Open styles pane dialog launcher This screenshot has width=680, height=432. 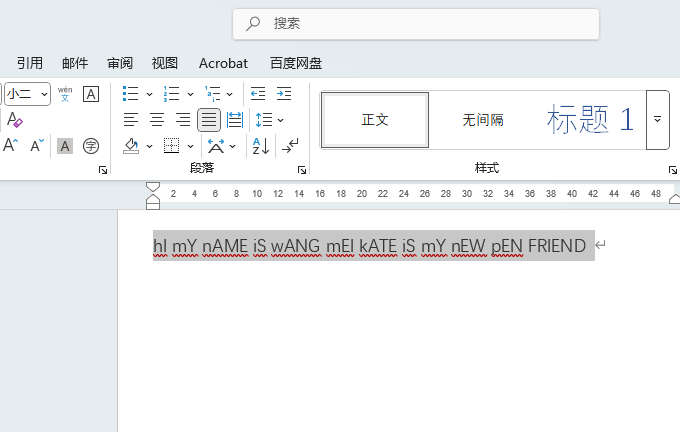pyautogui.click(x=673, y=170)
